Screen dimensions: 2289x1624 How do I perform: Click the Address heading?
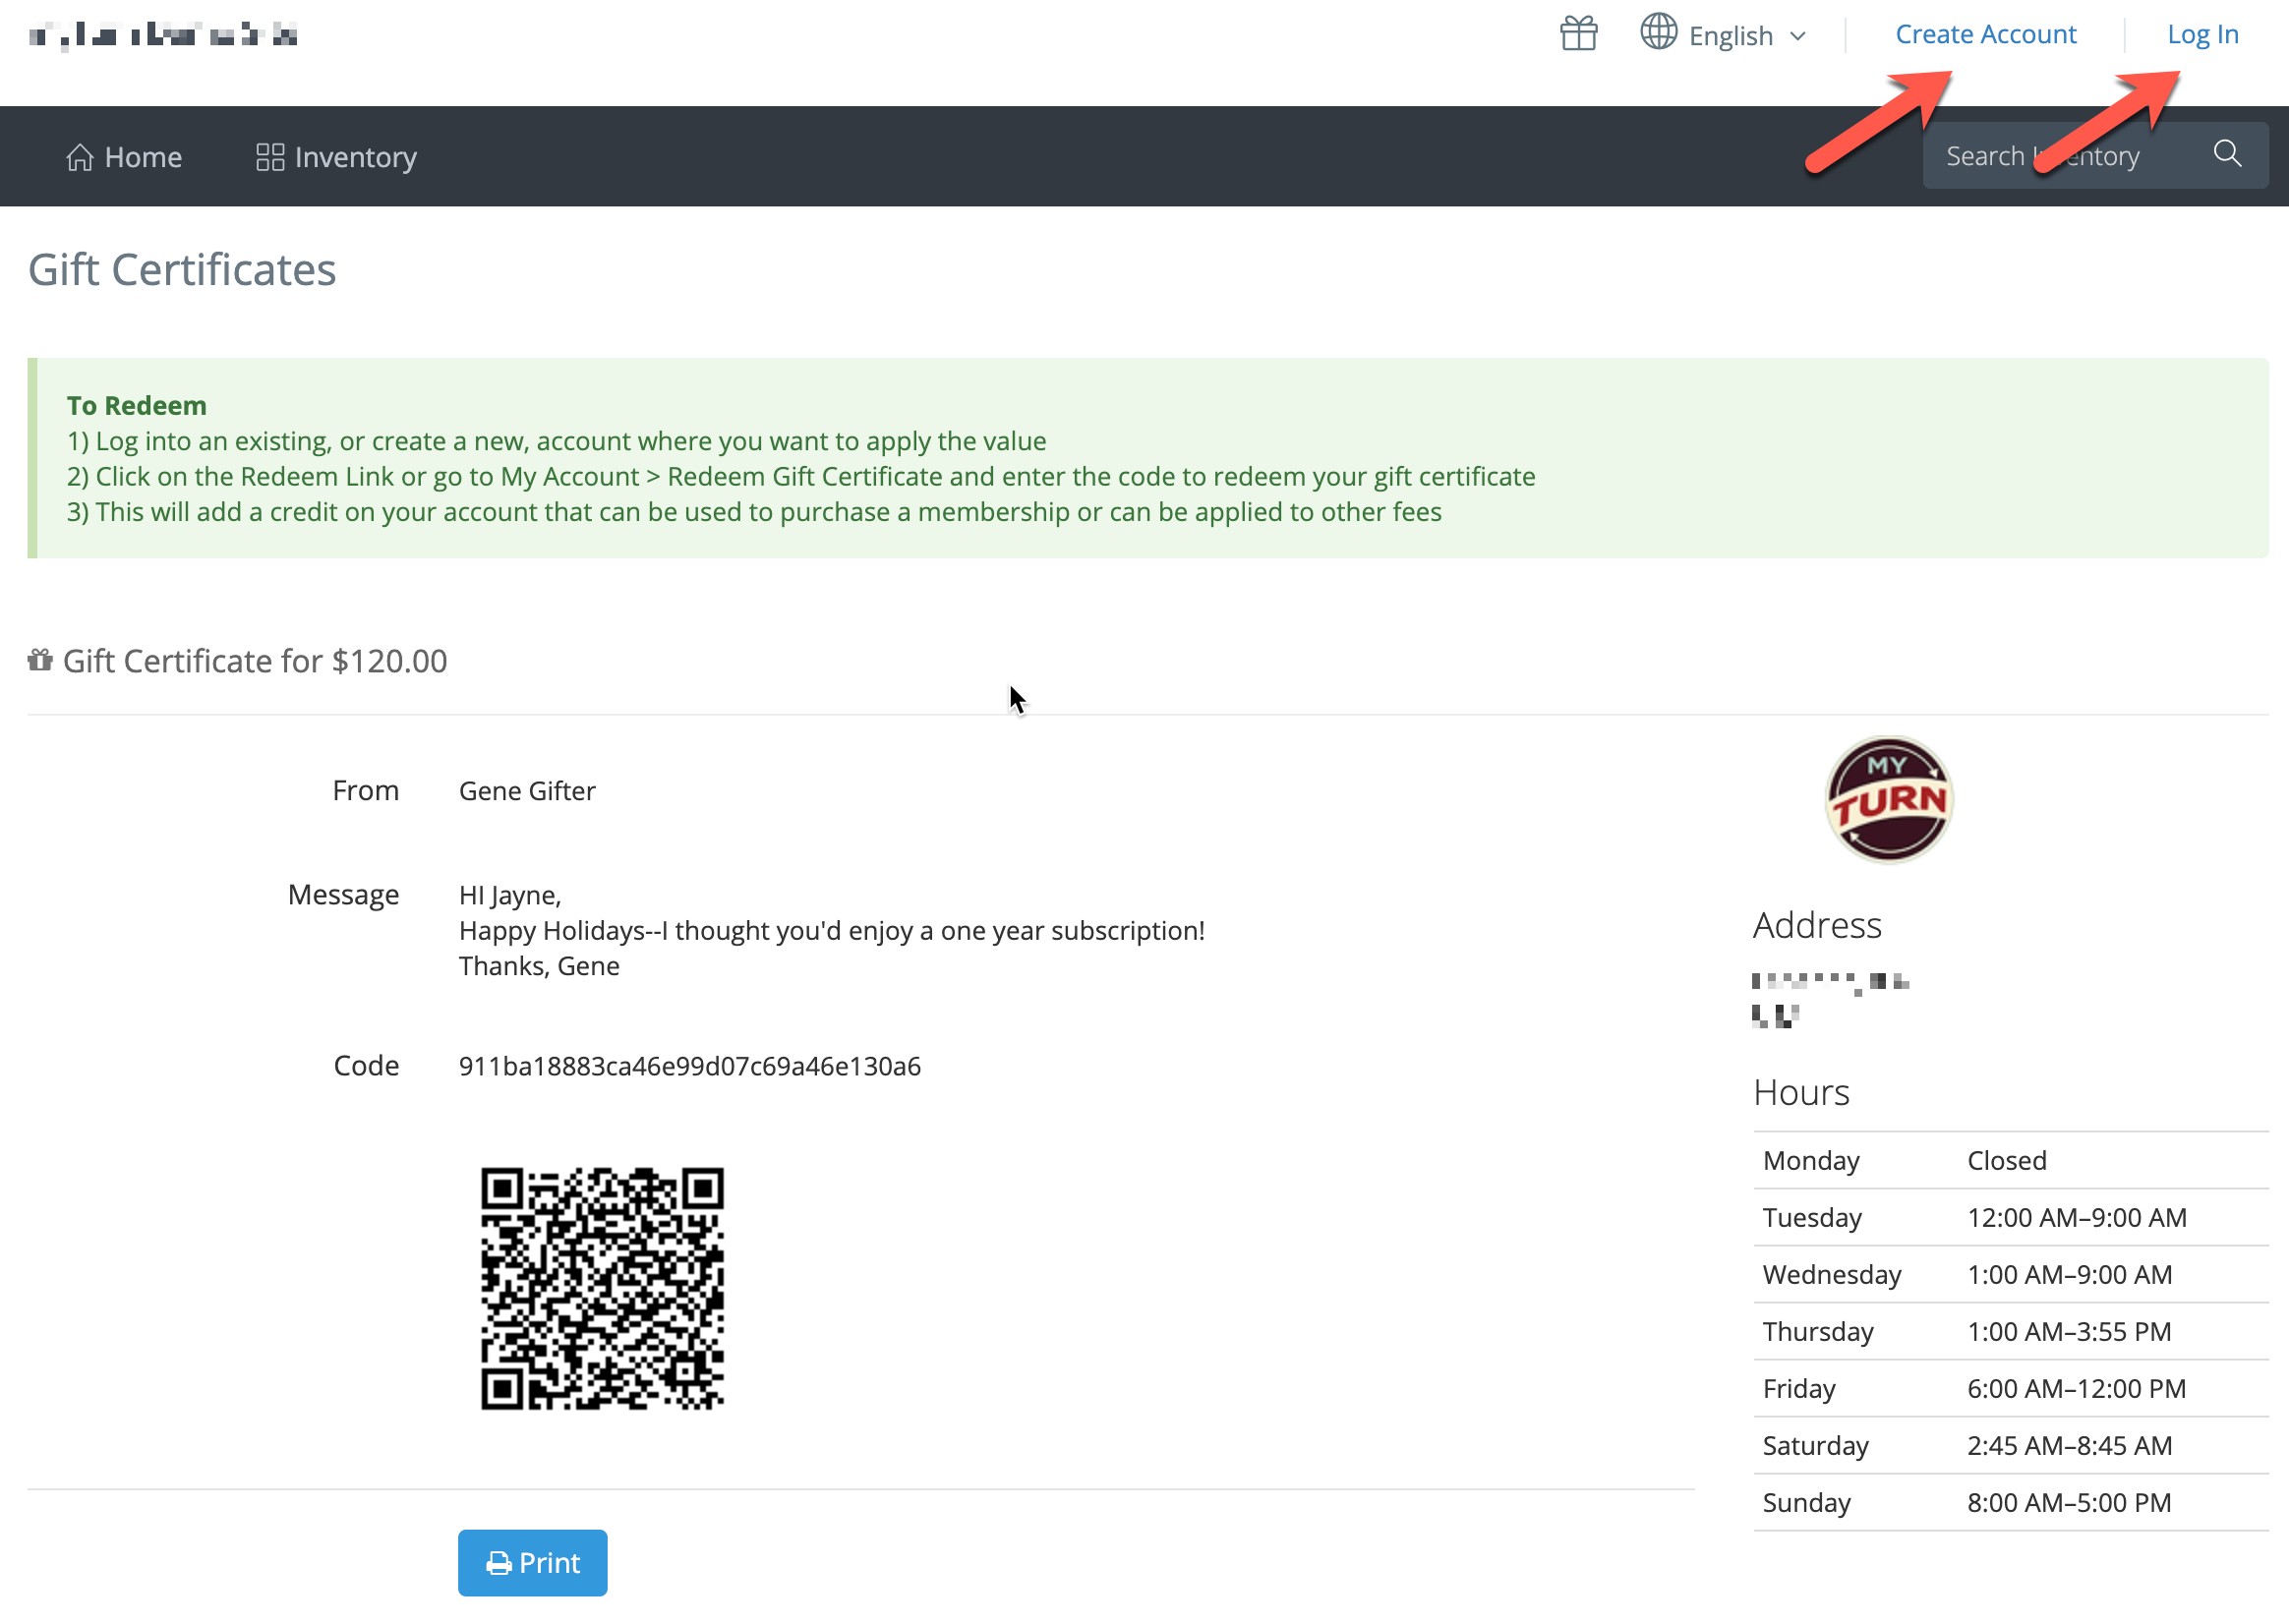[x=1816, y=925]
